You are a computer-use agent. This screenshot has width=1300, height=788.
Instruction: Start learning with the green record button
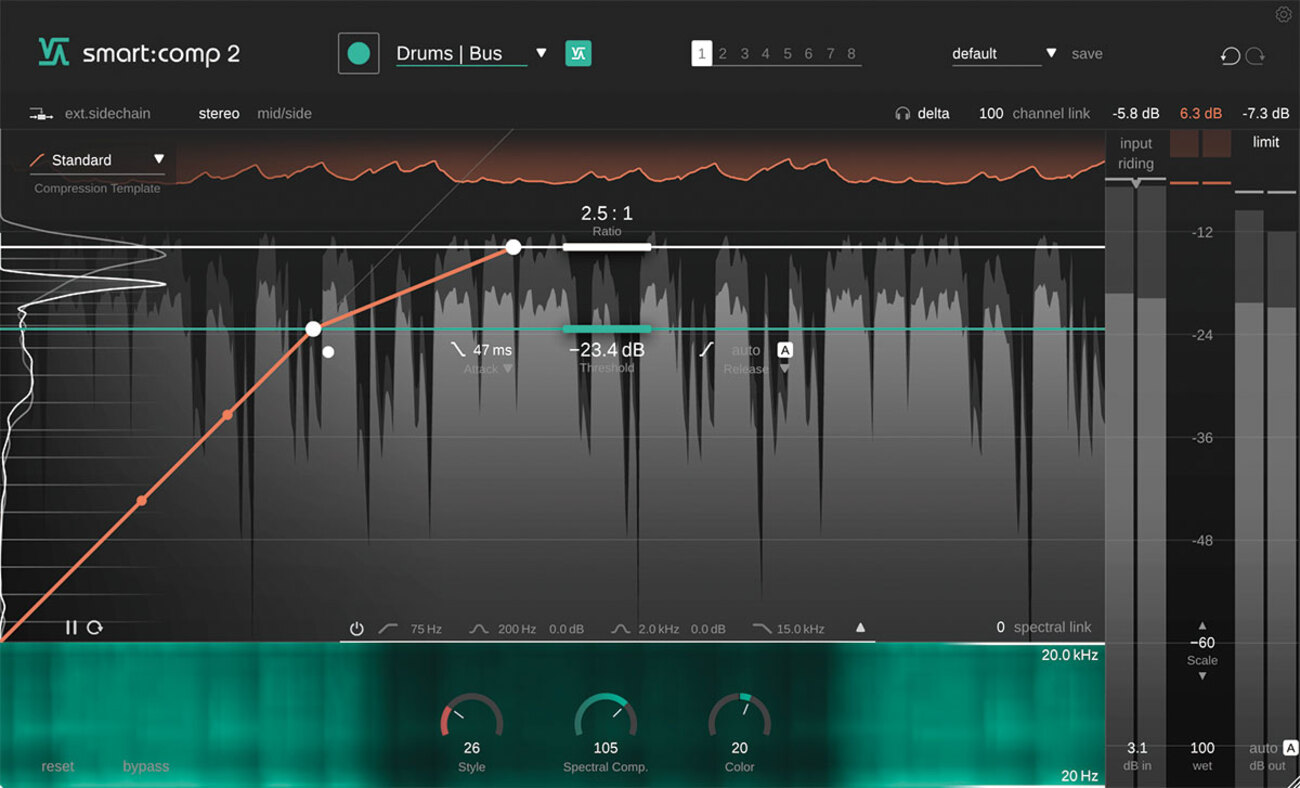tap(359, 54)
